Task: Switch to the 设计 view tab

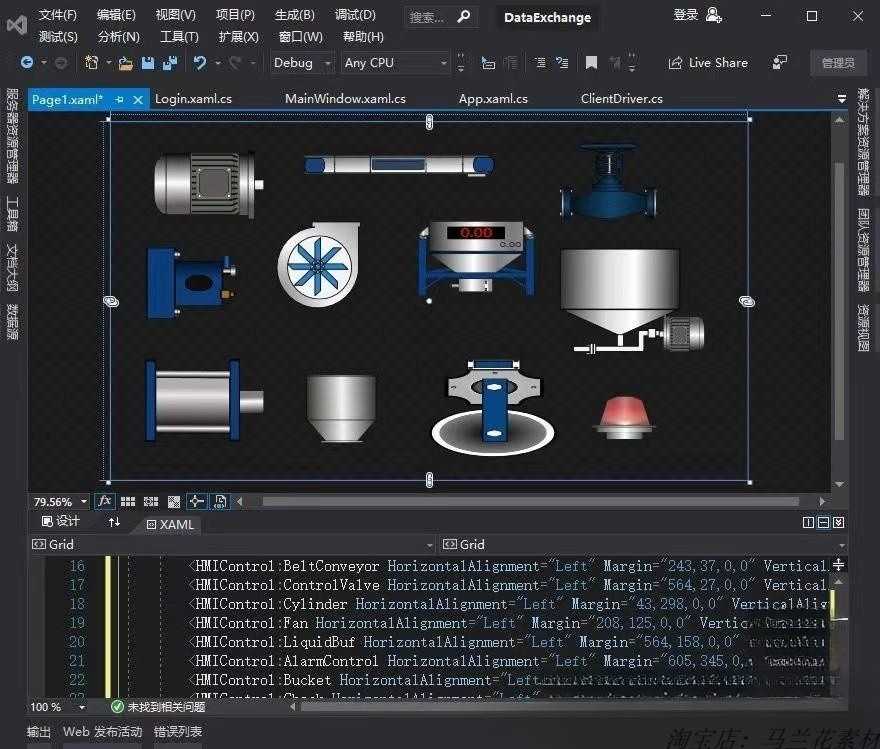Action: 61,521
